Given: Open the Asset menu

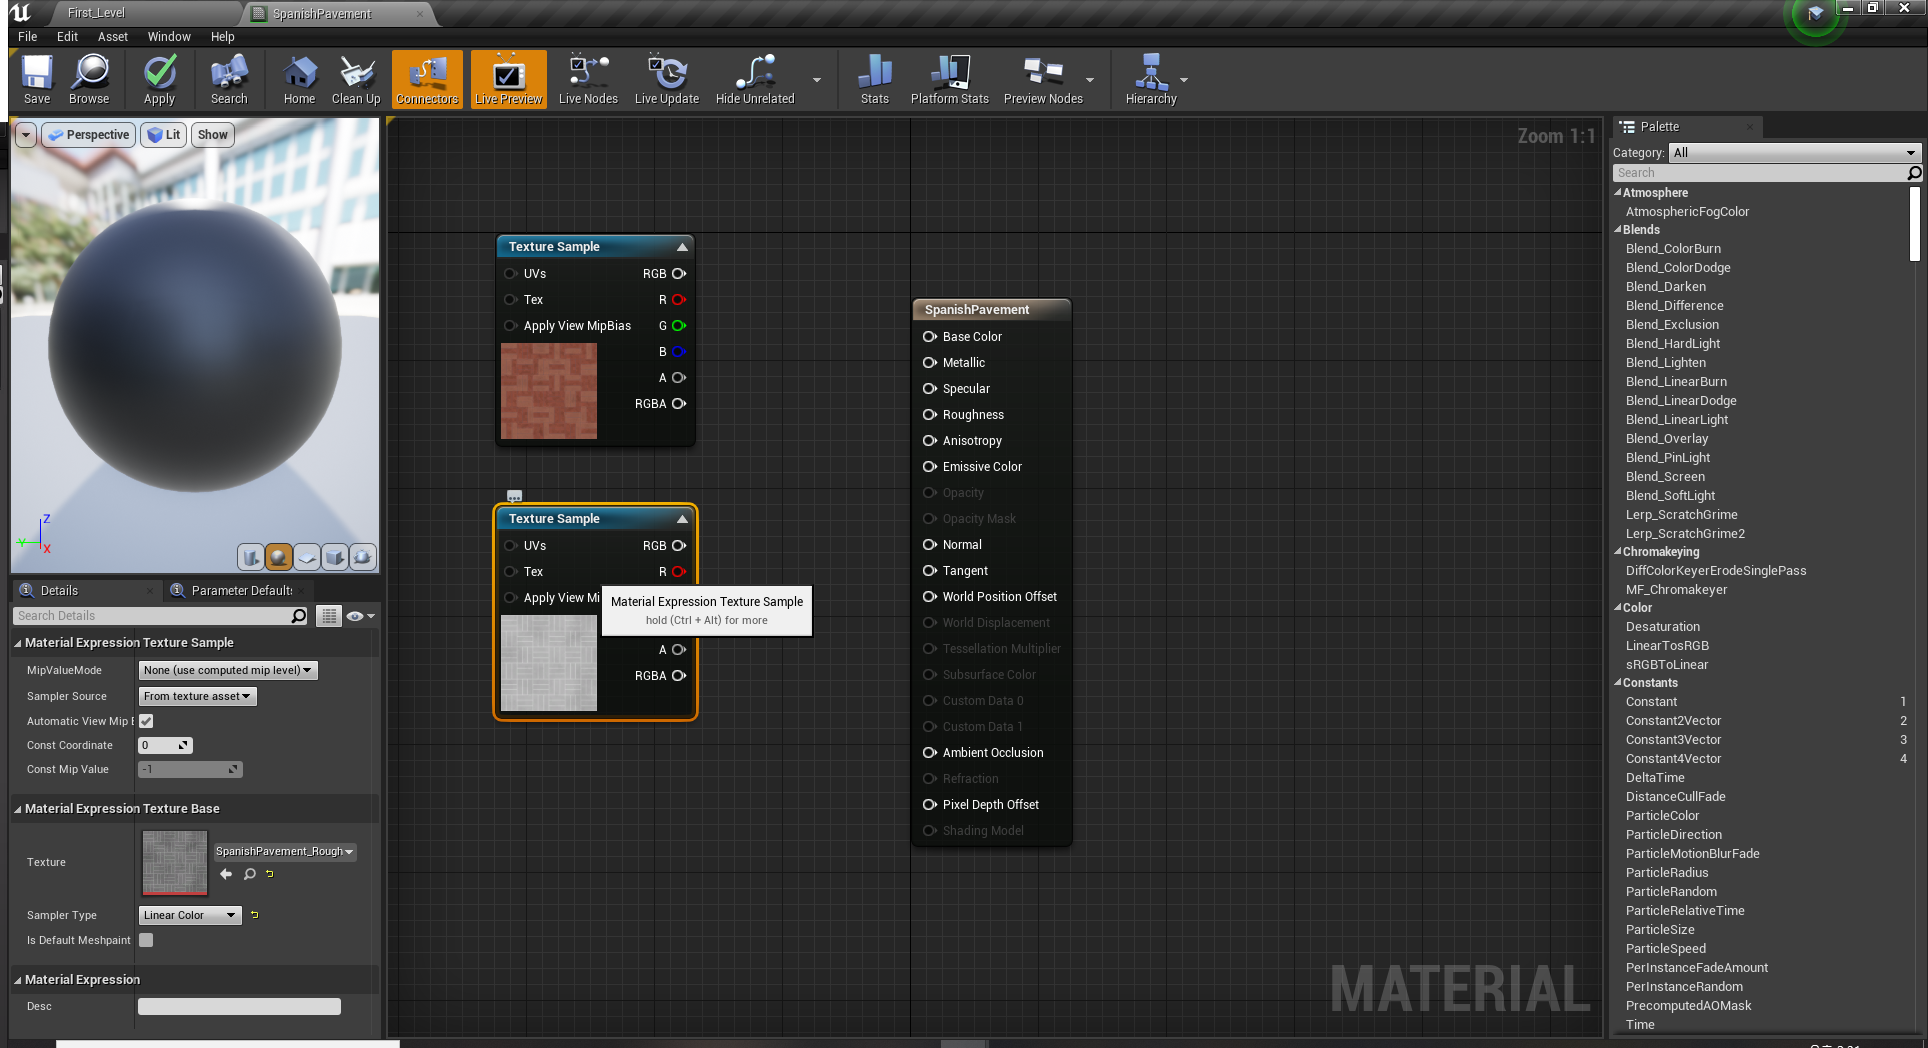Looking at the screenshot, I should coord(113,36).
